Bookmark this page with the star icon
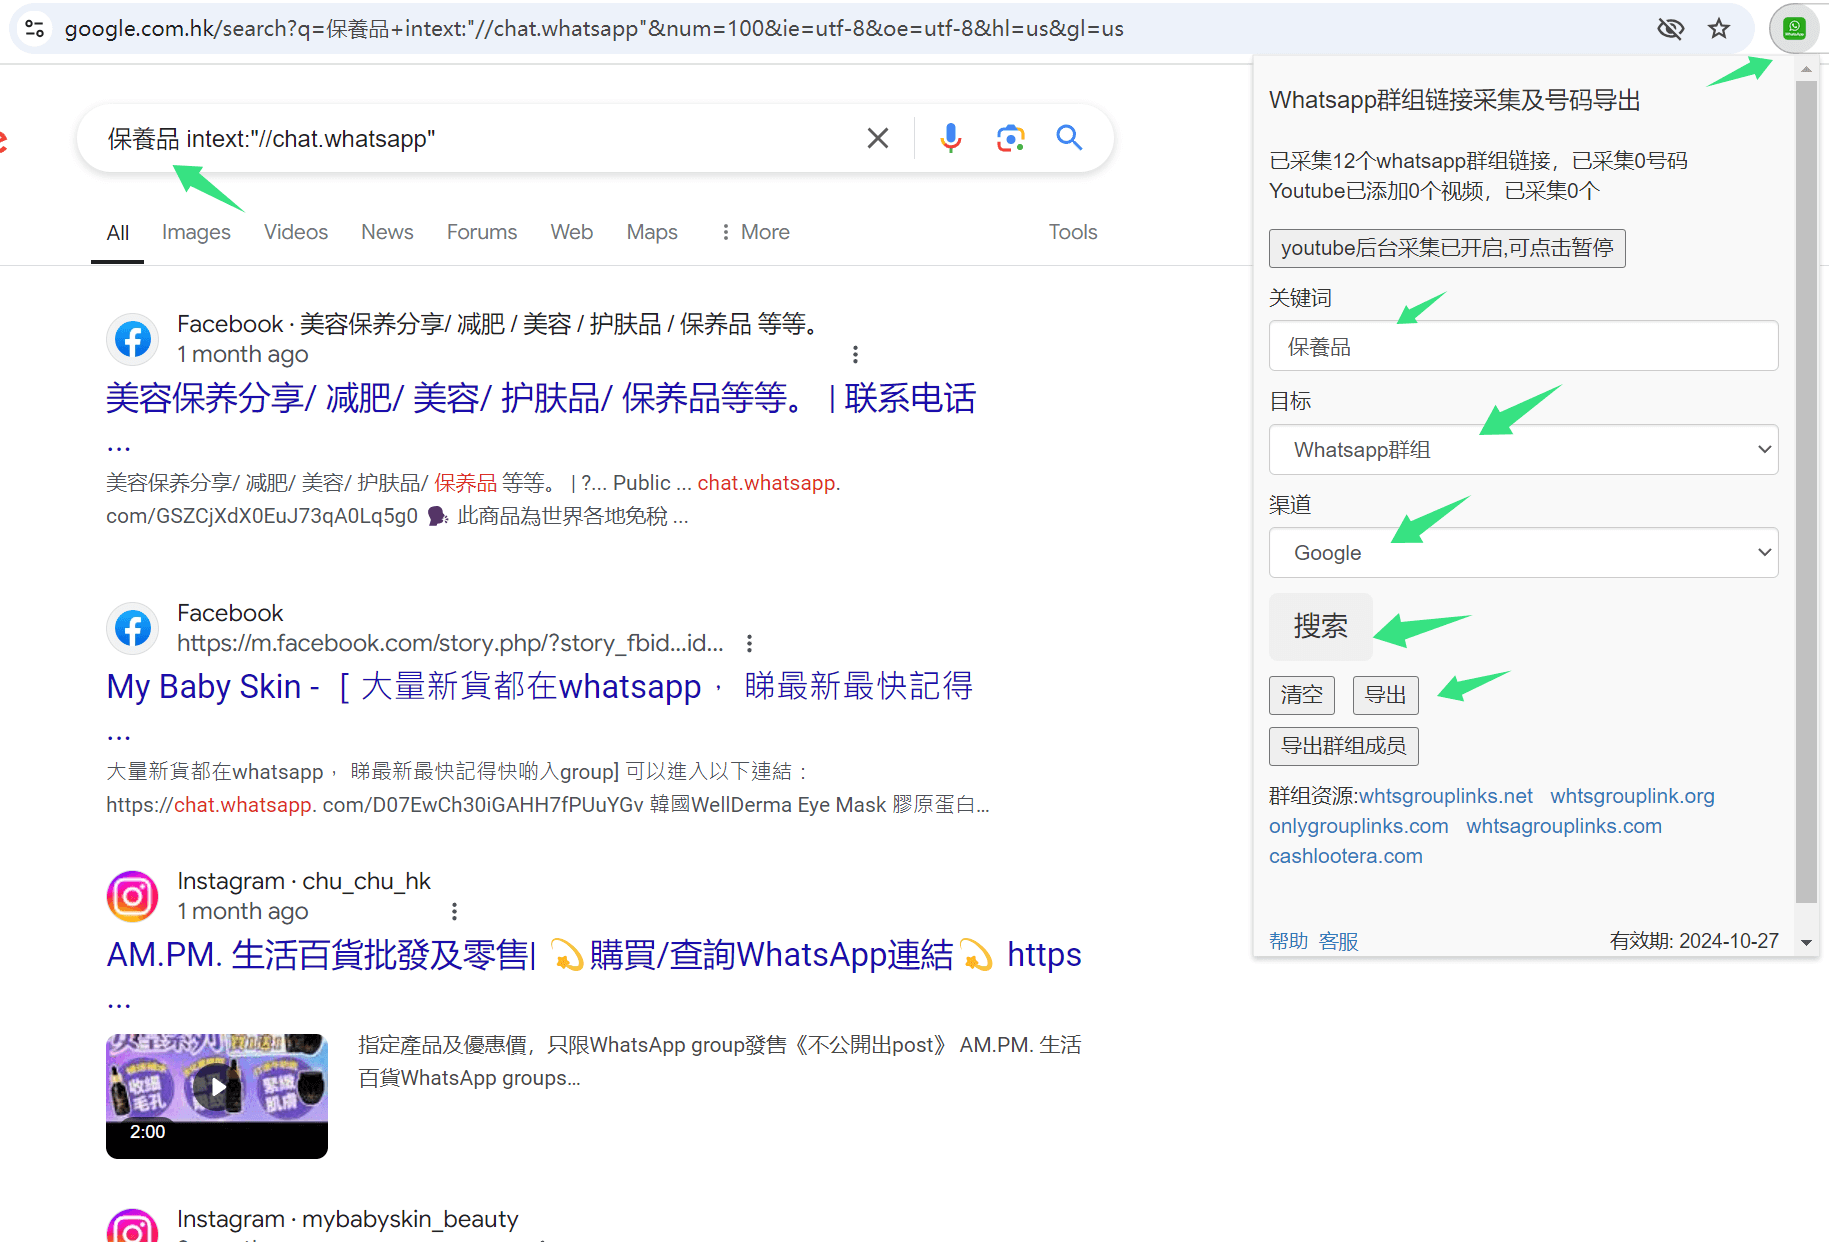Viewport: 1829px width, 1242px height. [x=1719, y=28]
